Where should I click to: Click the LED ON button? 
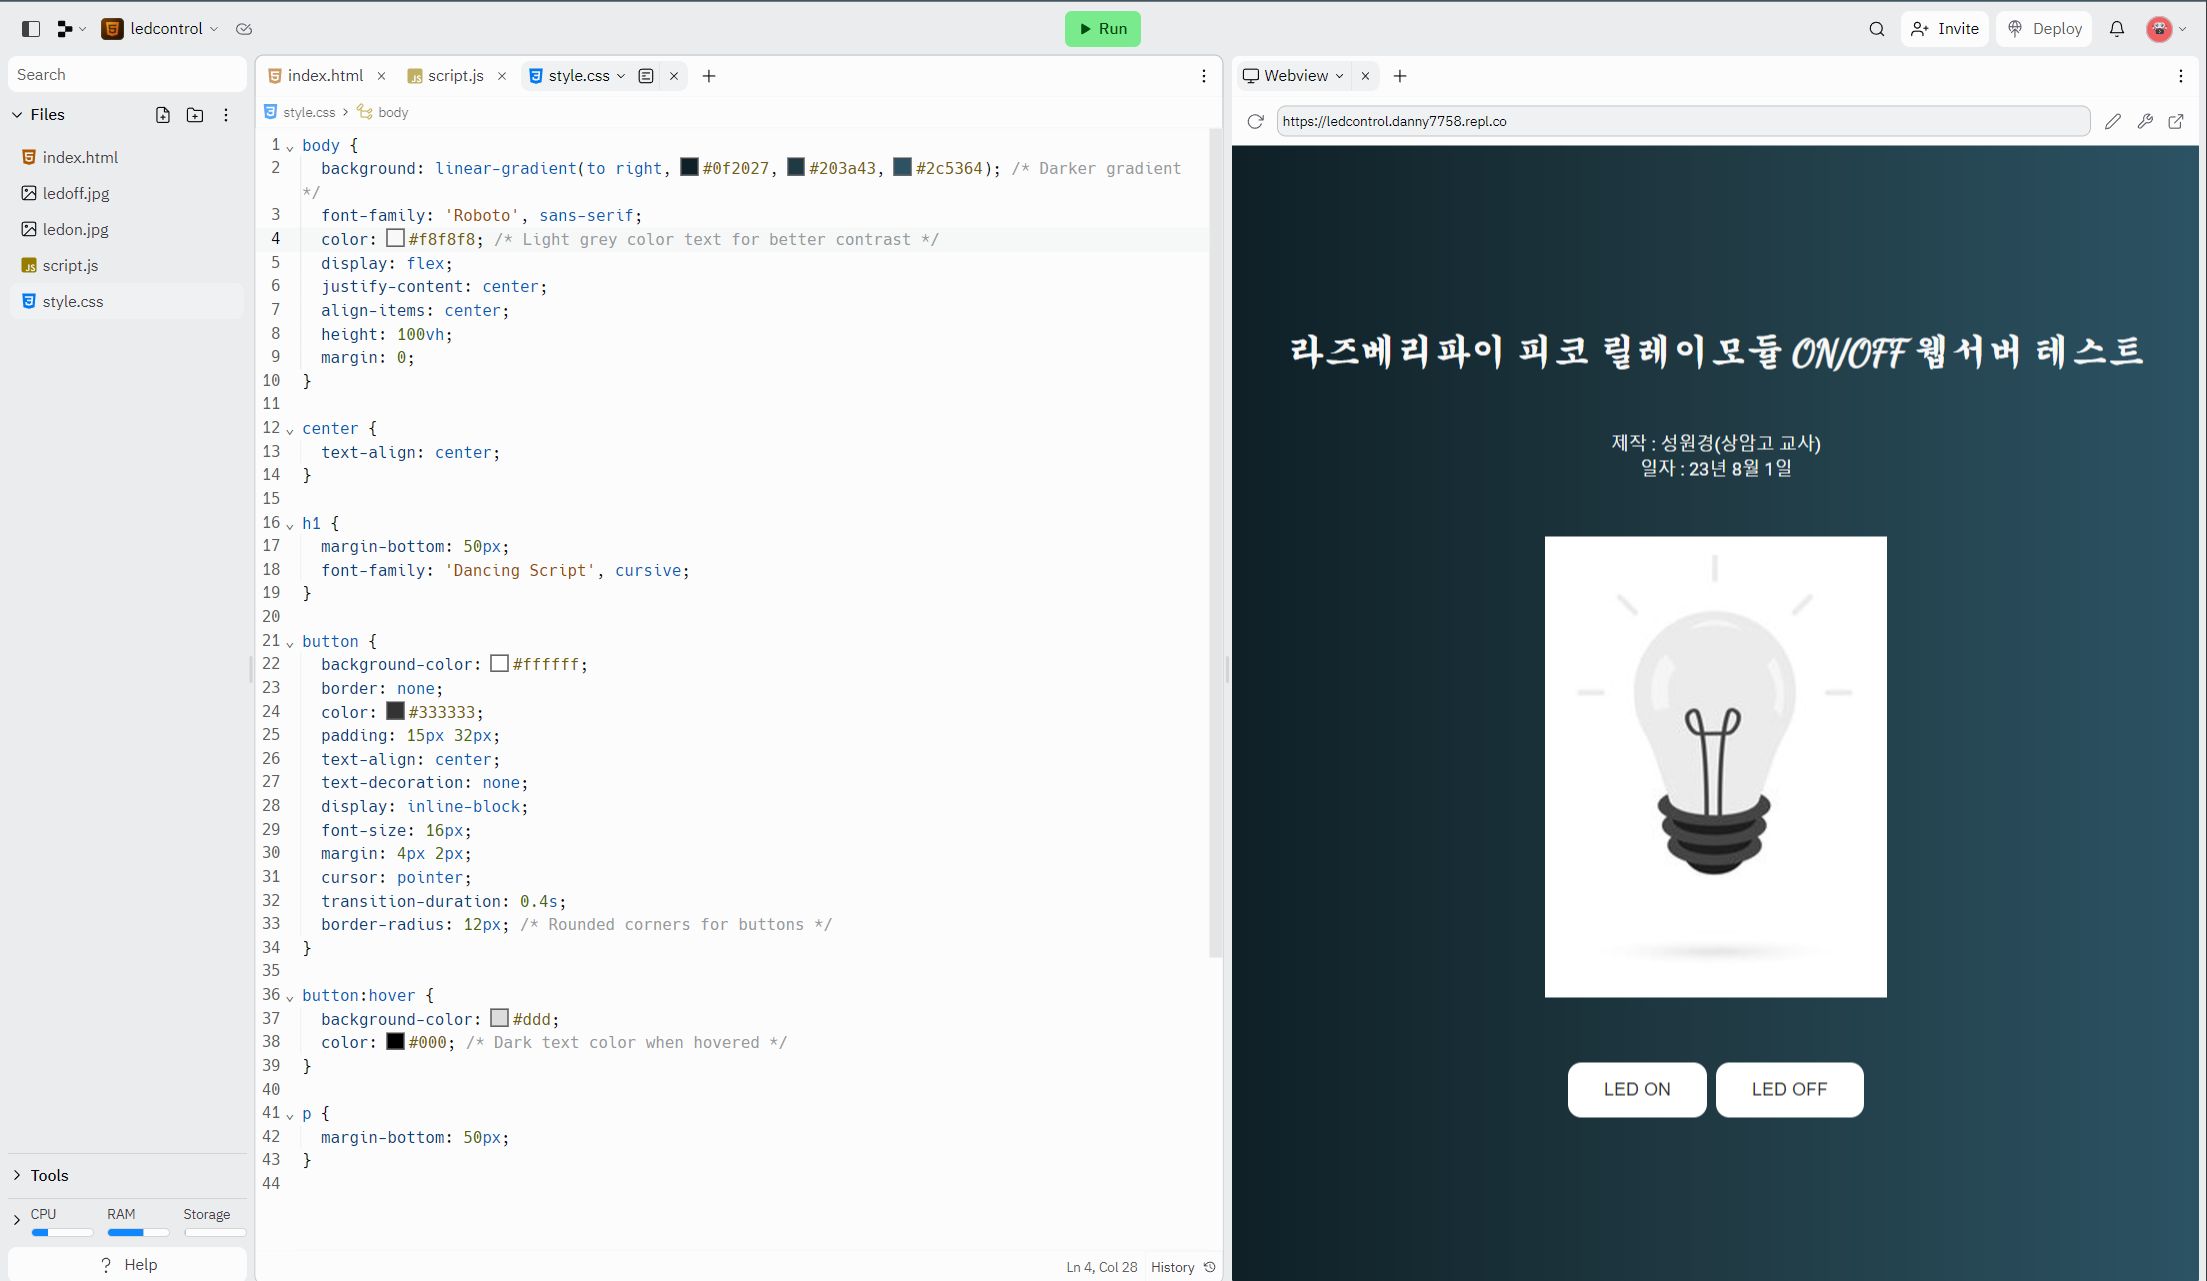point(1636,1089)
